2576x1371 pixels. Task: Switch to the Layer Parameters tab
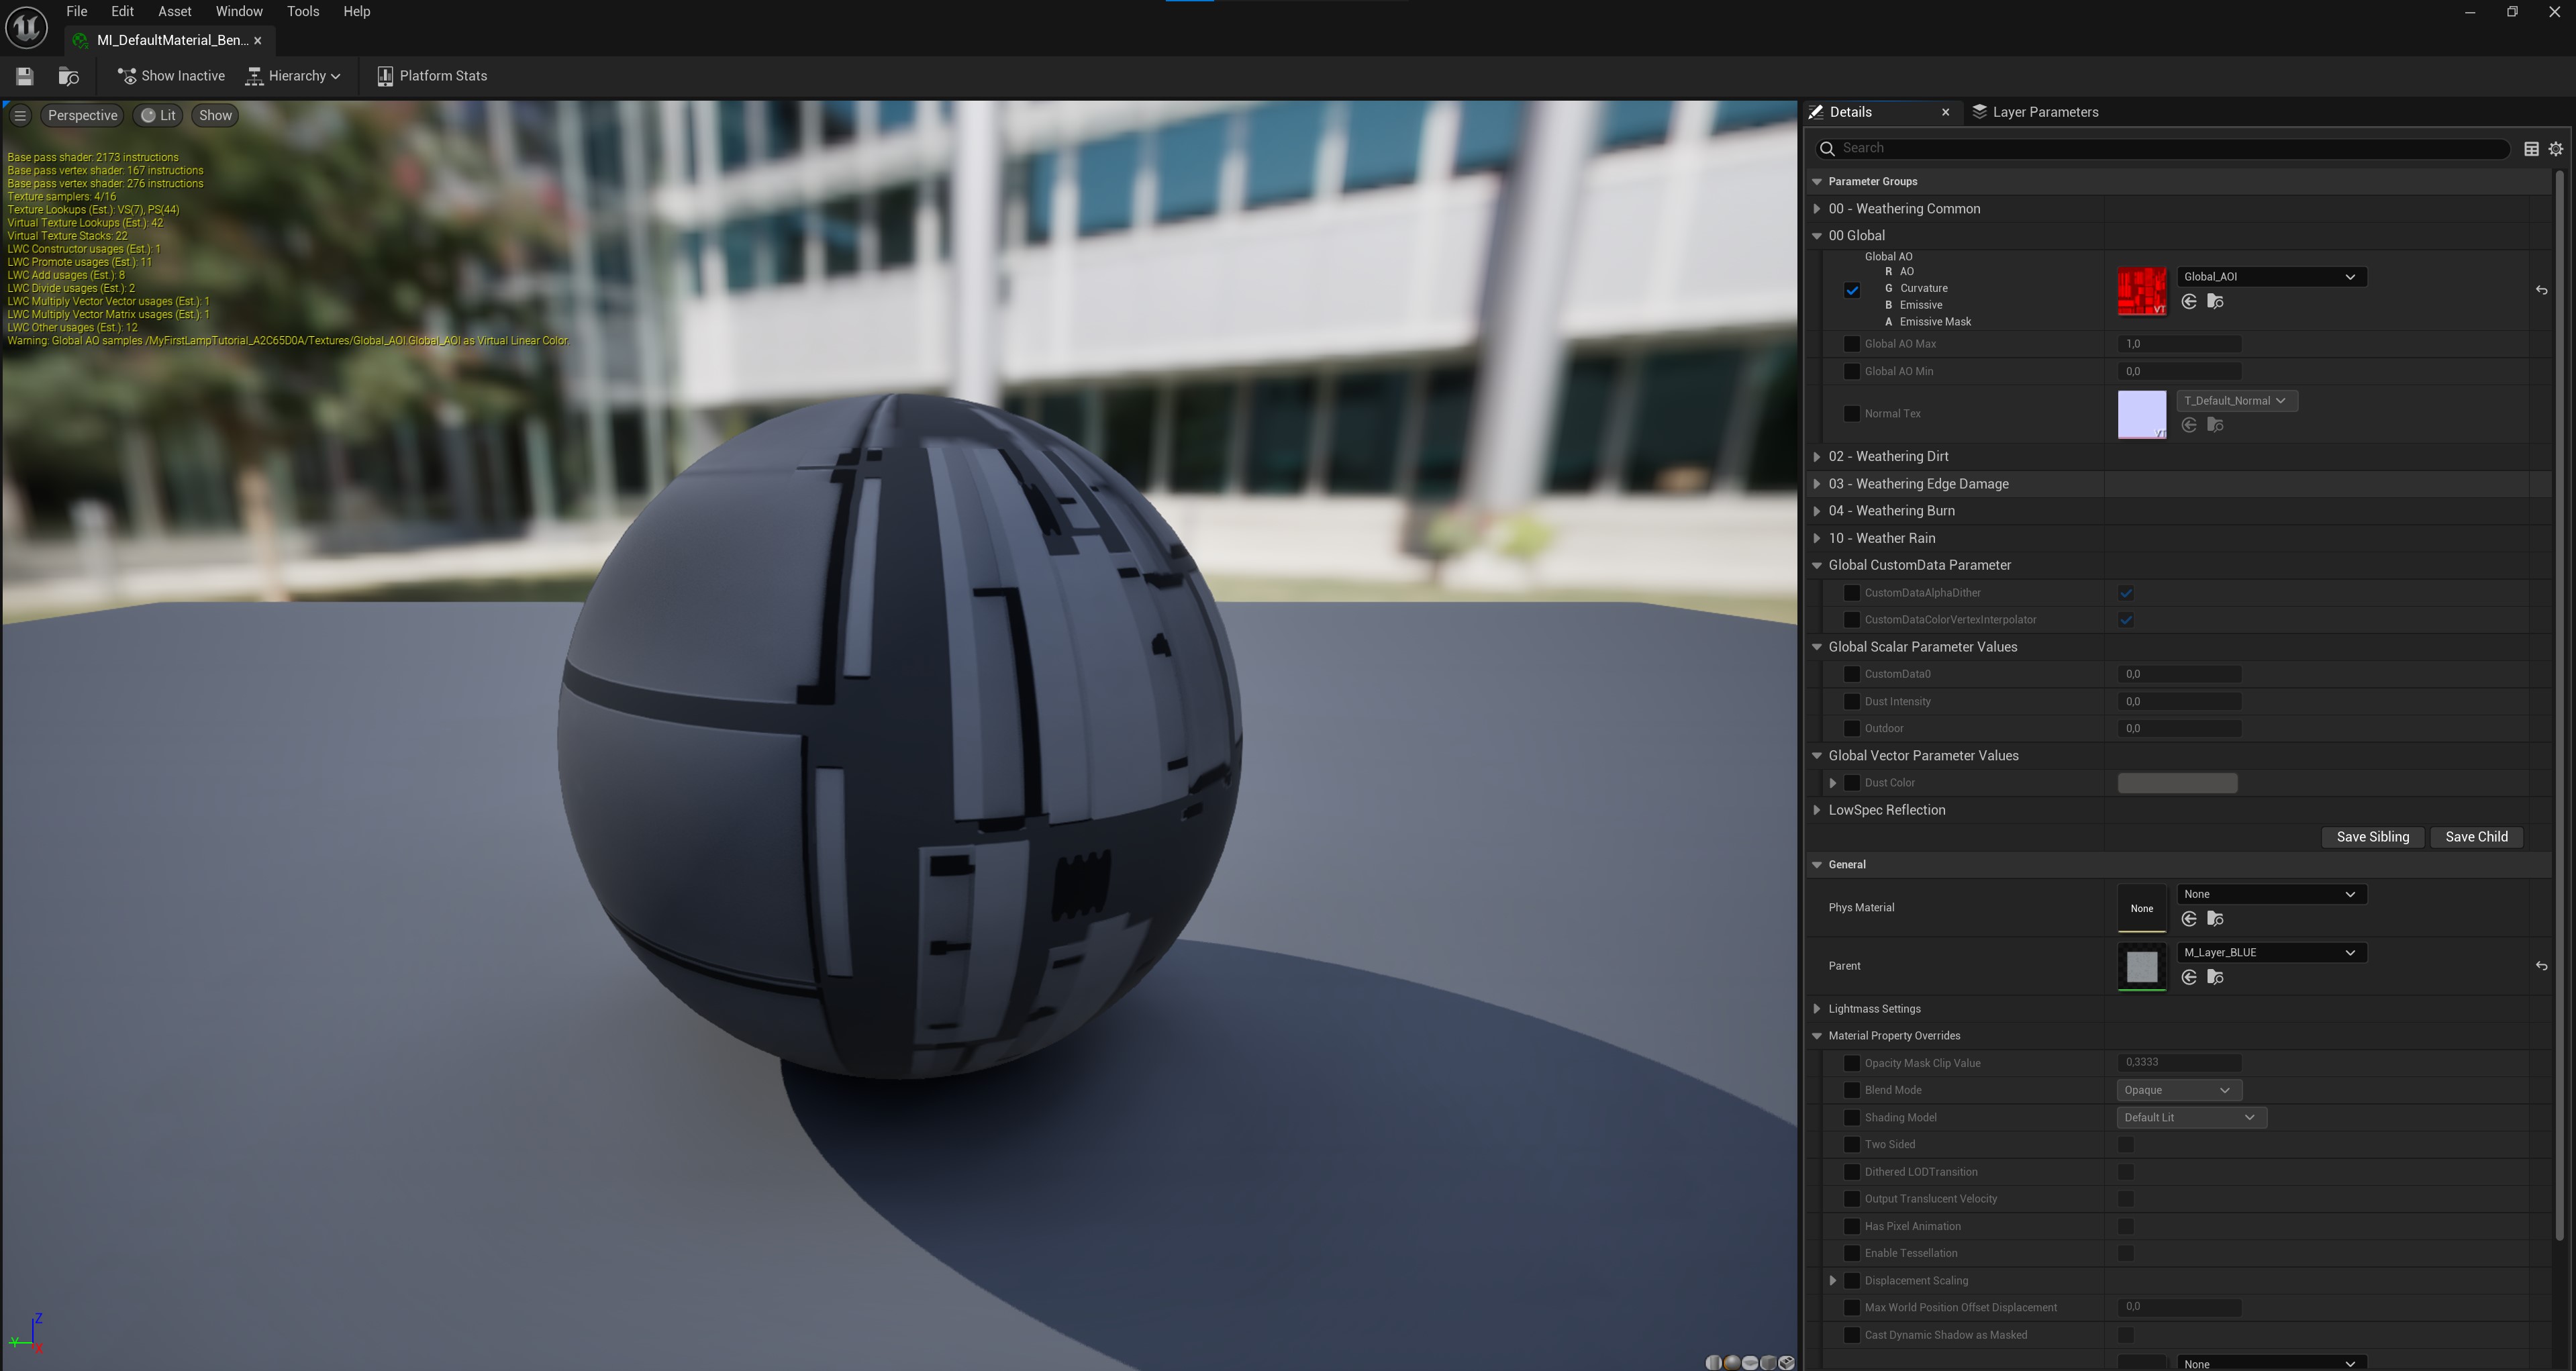(x=2035, y=112)
